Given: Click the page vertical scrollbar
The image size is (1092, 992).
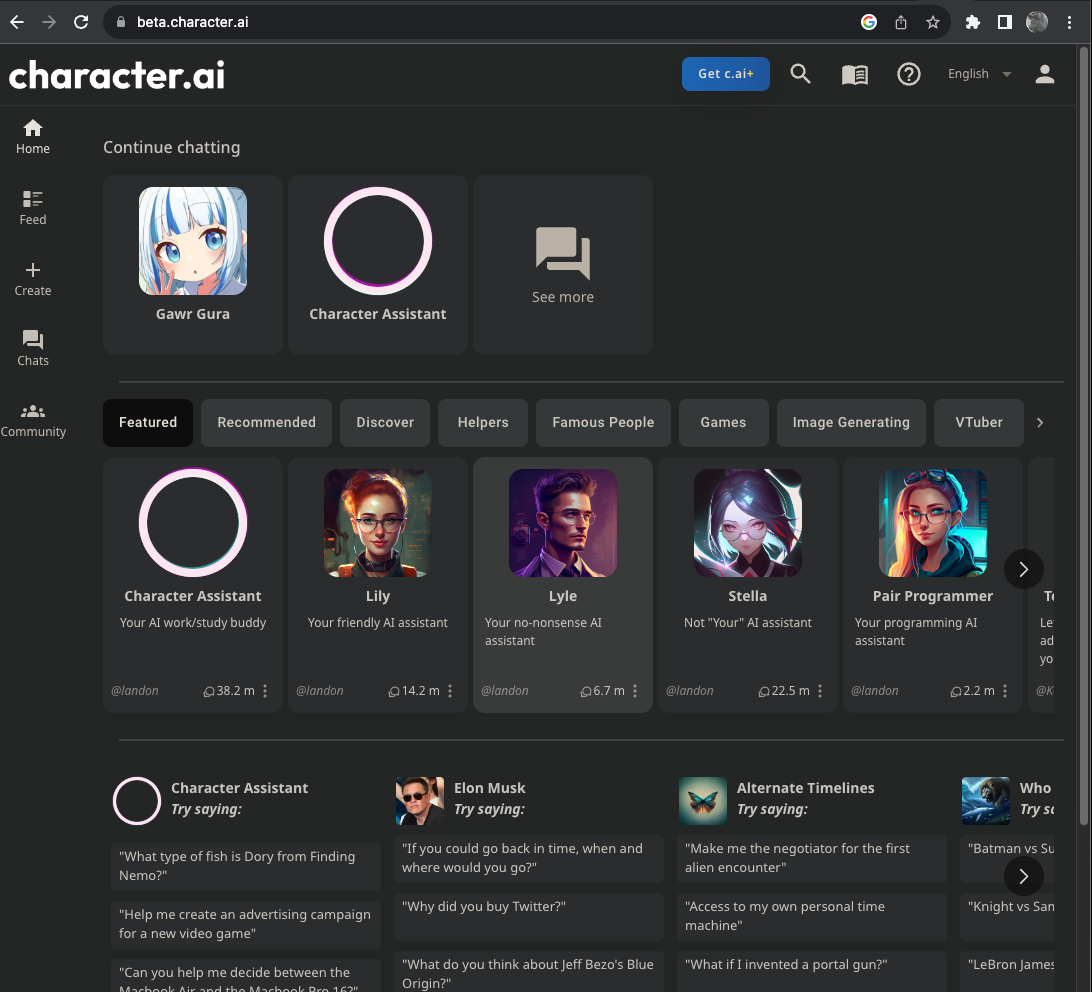Looking at the screenshot, I should click(1084, 435).
